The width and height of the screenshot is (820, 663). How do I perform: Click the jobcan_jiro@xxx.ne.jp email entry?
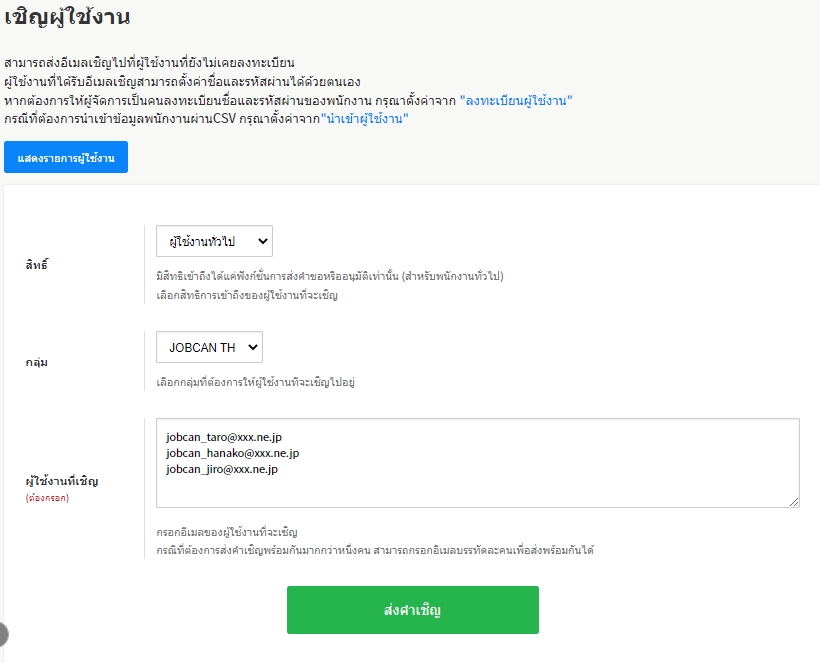pos(222,469)
